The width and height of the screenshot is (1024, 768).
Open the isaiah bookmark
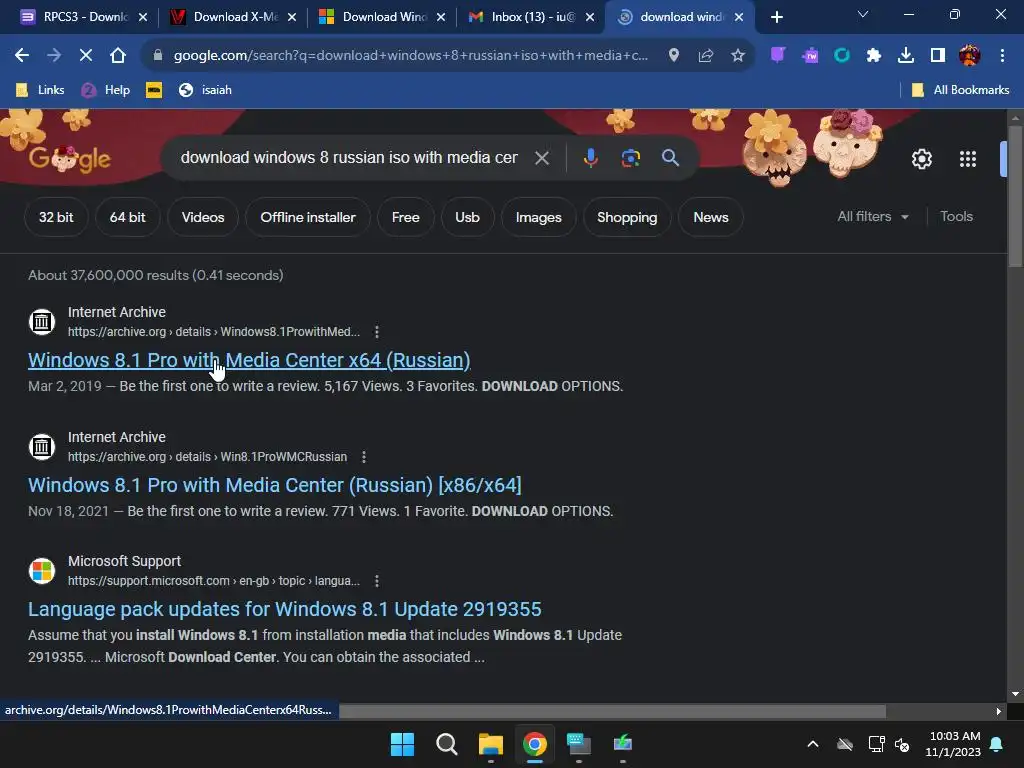(205, 90)
